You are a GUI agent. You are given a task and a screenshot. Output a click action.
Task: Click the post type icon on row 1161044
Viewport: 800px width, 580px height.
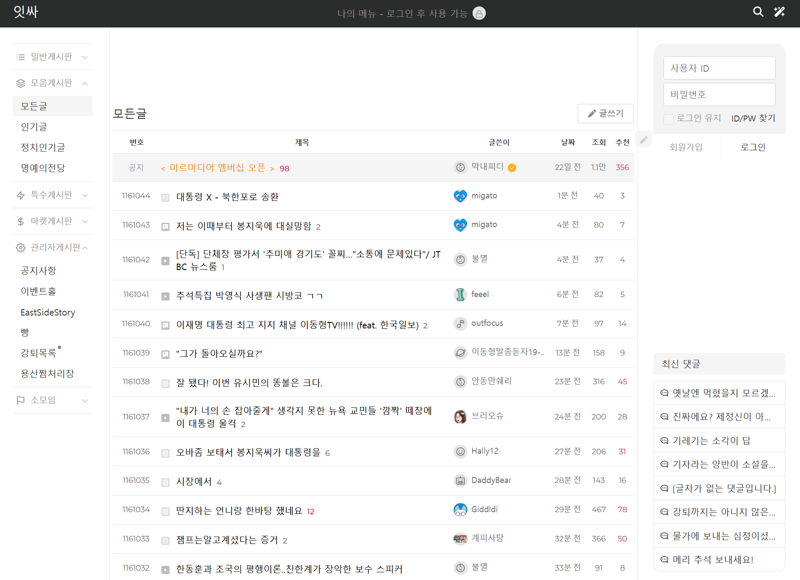(x=165, y=197)
